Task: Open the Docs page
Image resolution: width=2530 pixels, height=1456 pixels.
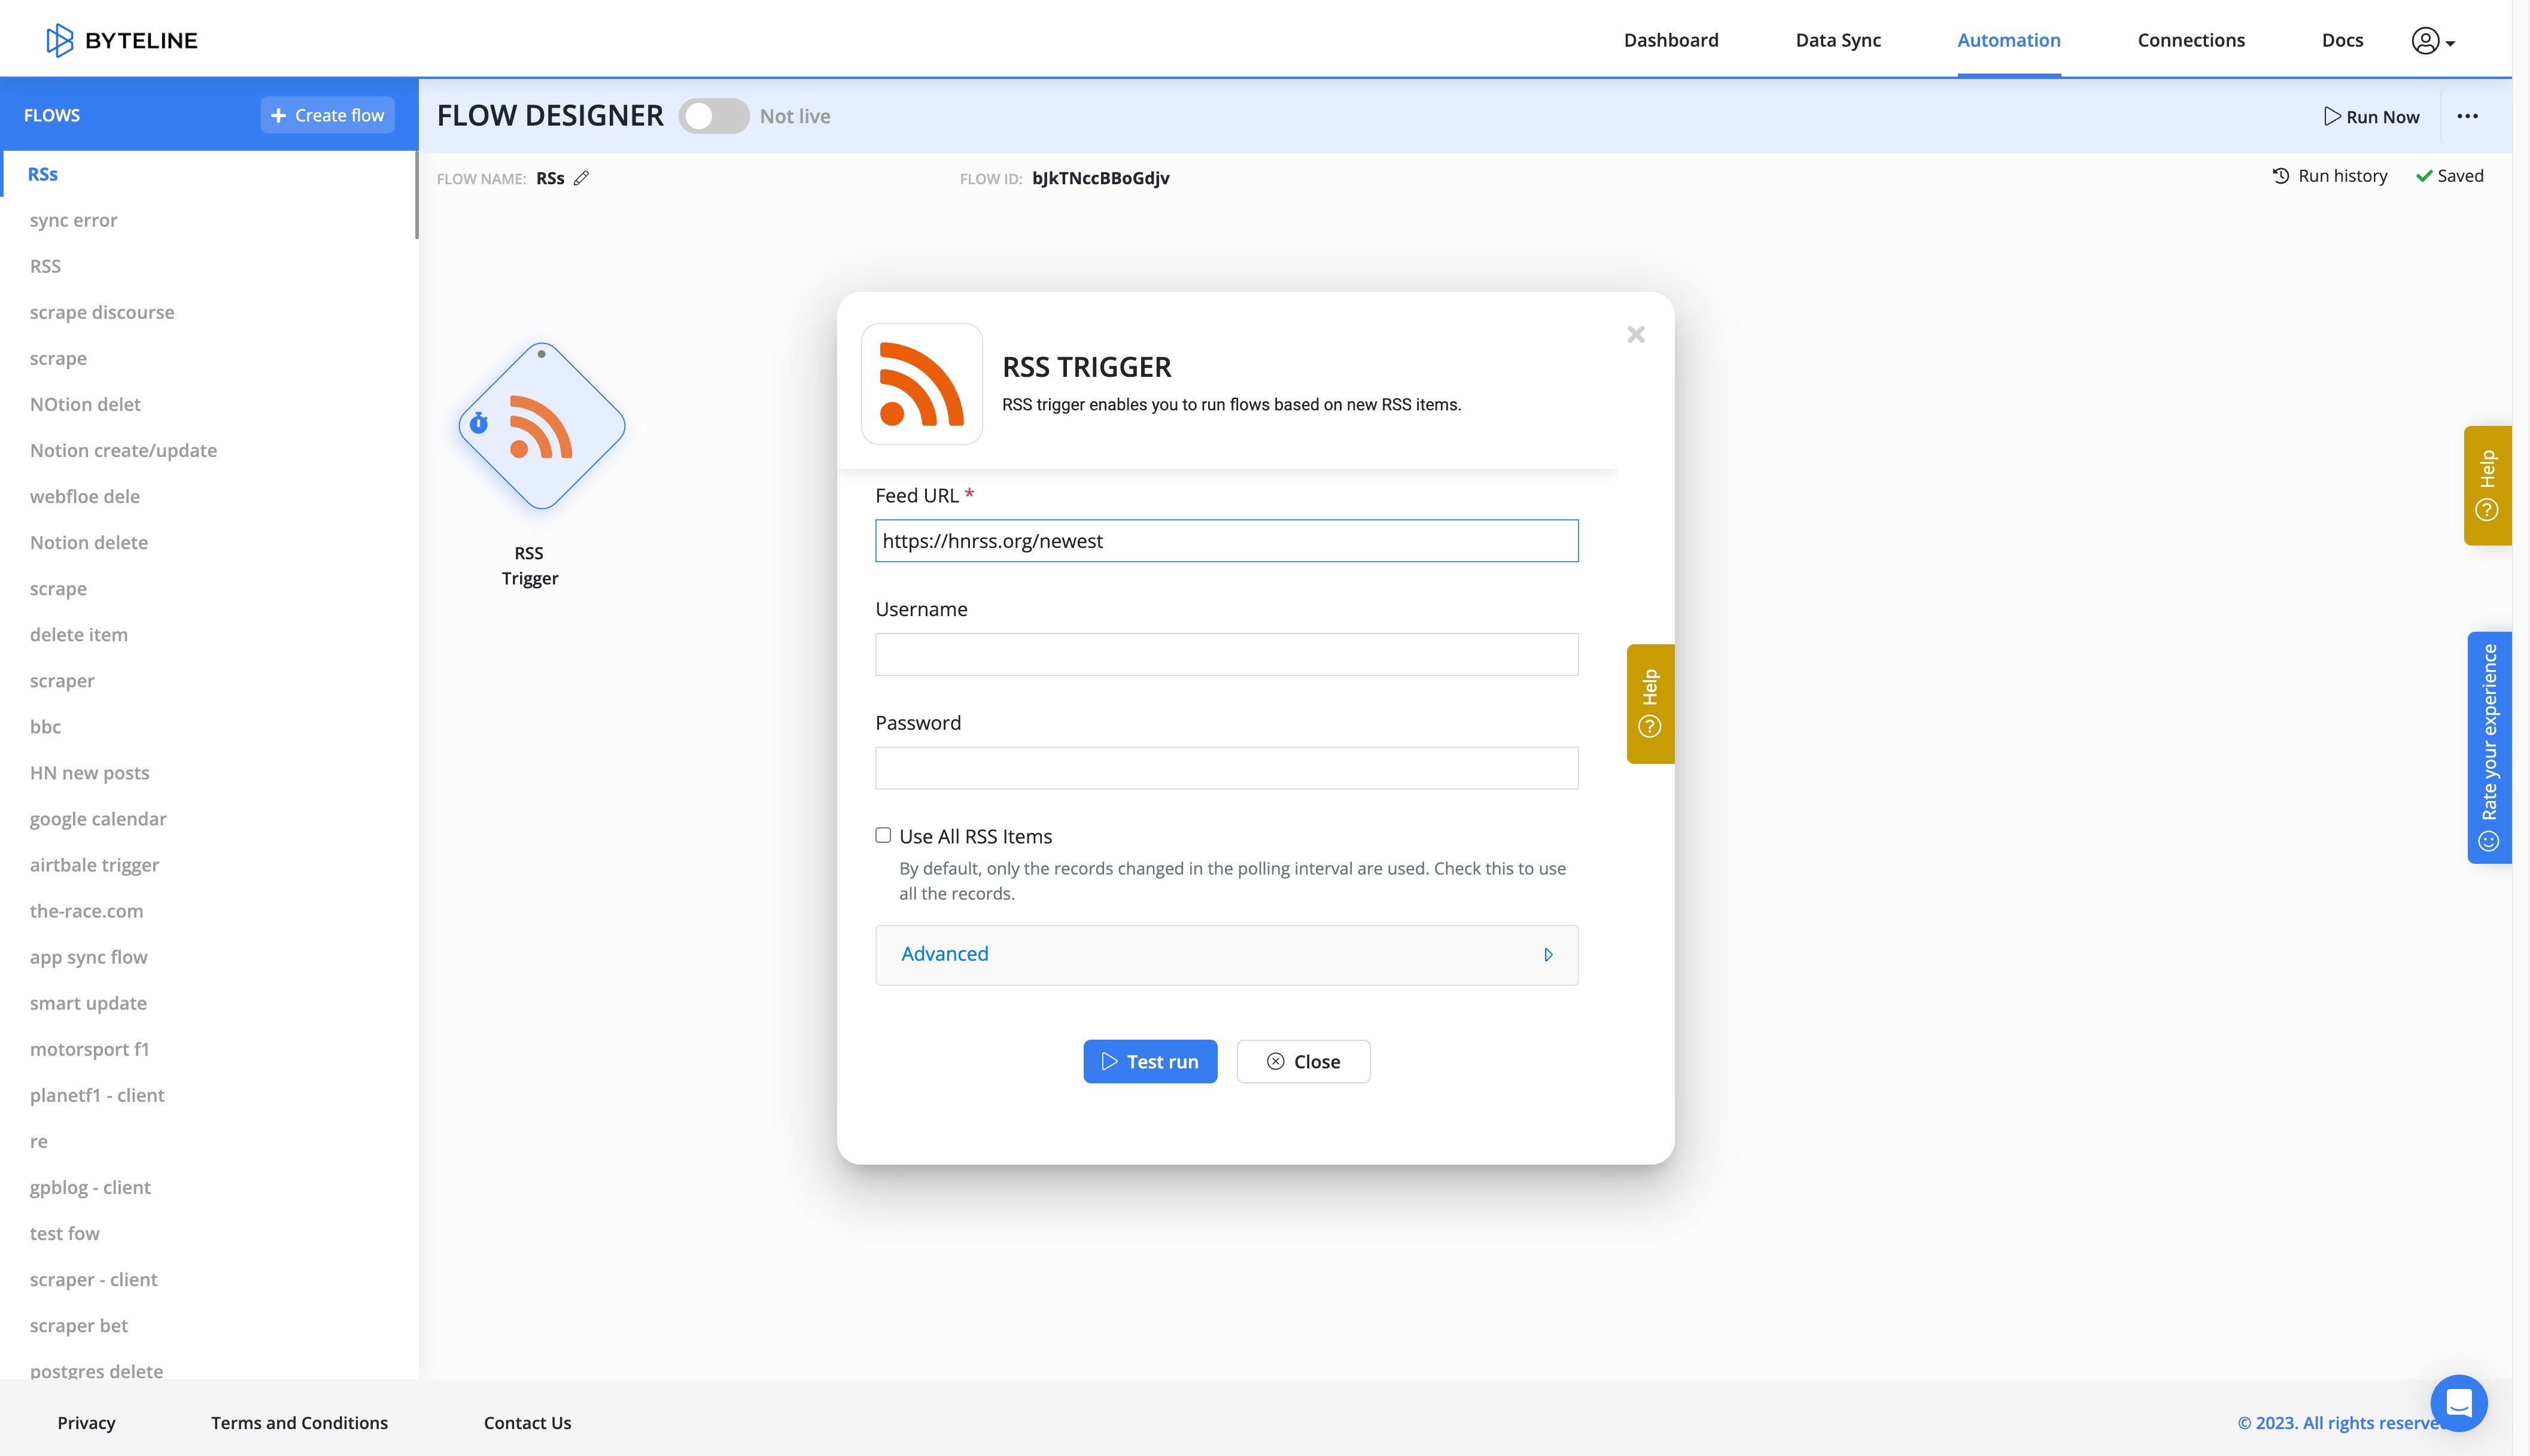Action: [2342, 40]
